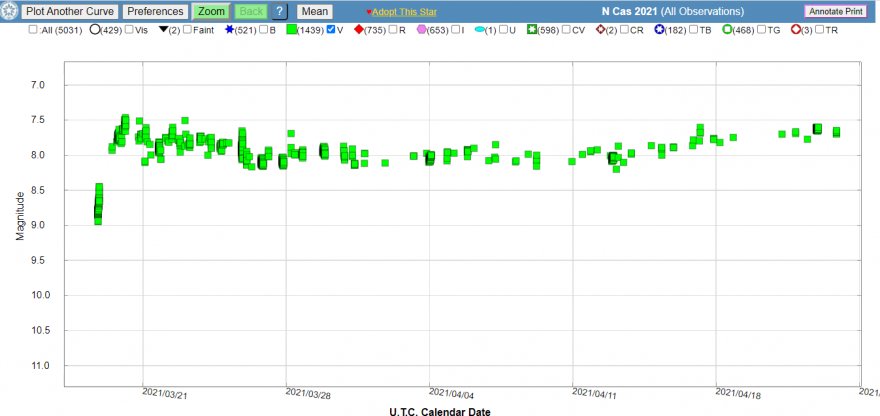Viewport: 880px width, 416px height.
Task: Follow the Adopt This Star link
Action: [x=406, y=12]
